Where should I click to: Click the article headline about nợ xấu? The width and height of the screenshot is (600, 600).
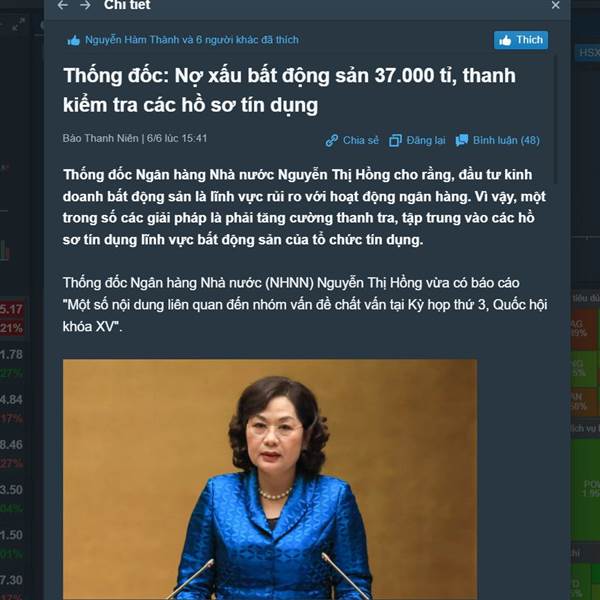(x=289, y=90)
